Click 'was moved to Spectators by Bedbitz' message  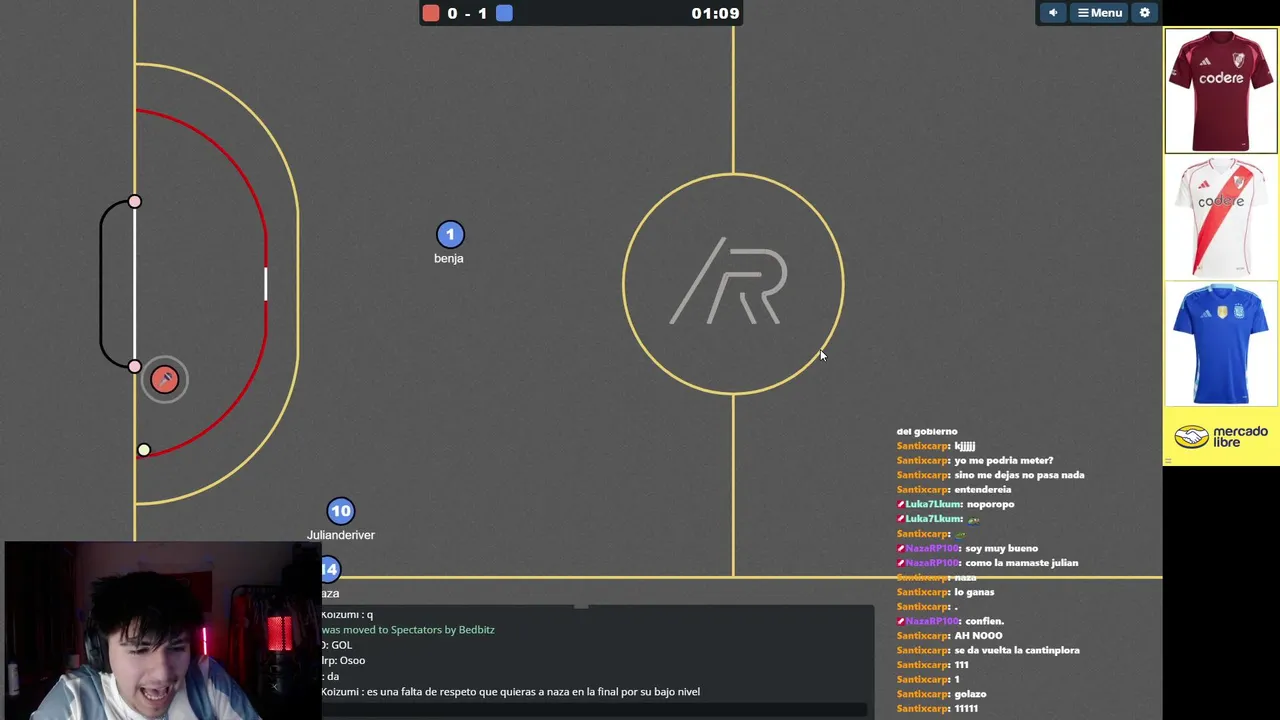(408, 630)
